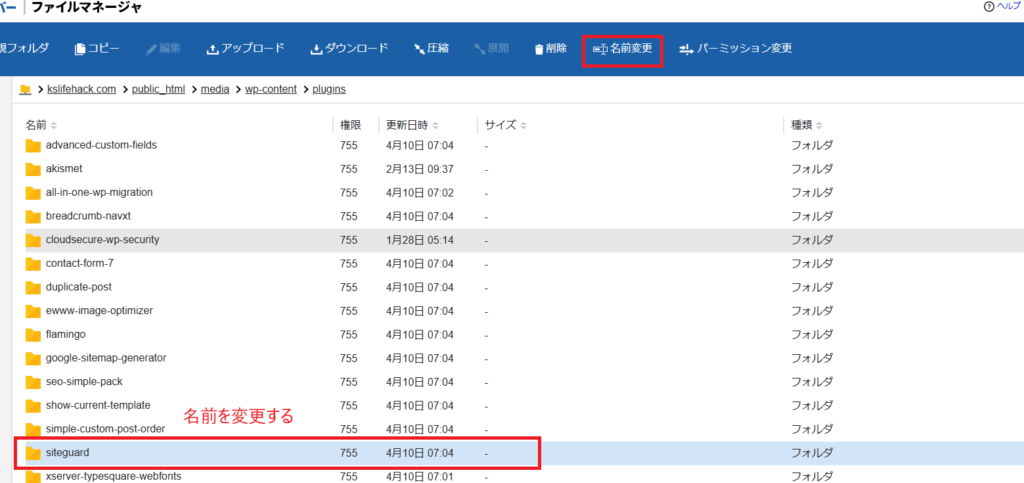
Task: Click the Rename (名前変更) button
Action: pyautogui.click(x=622, y=48)
